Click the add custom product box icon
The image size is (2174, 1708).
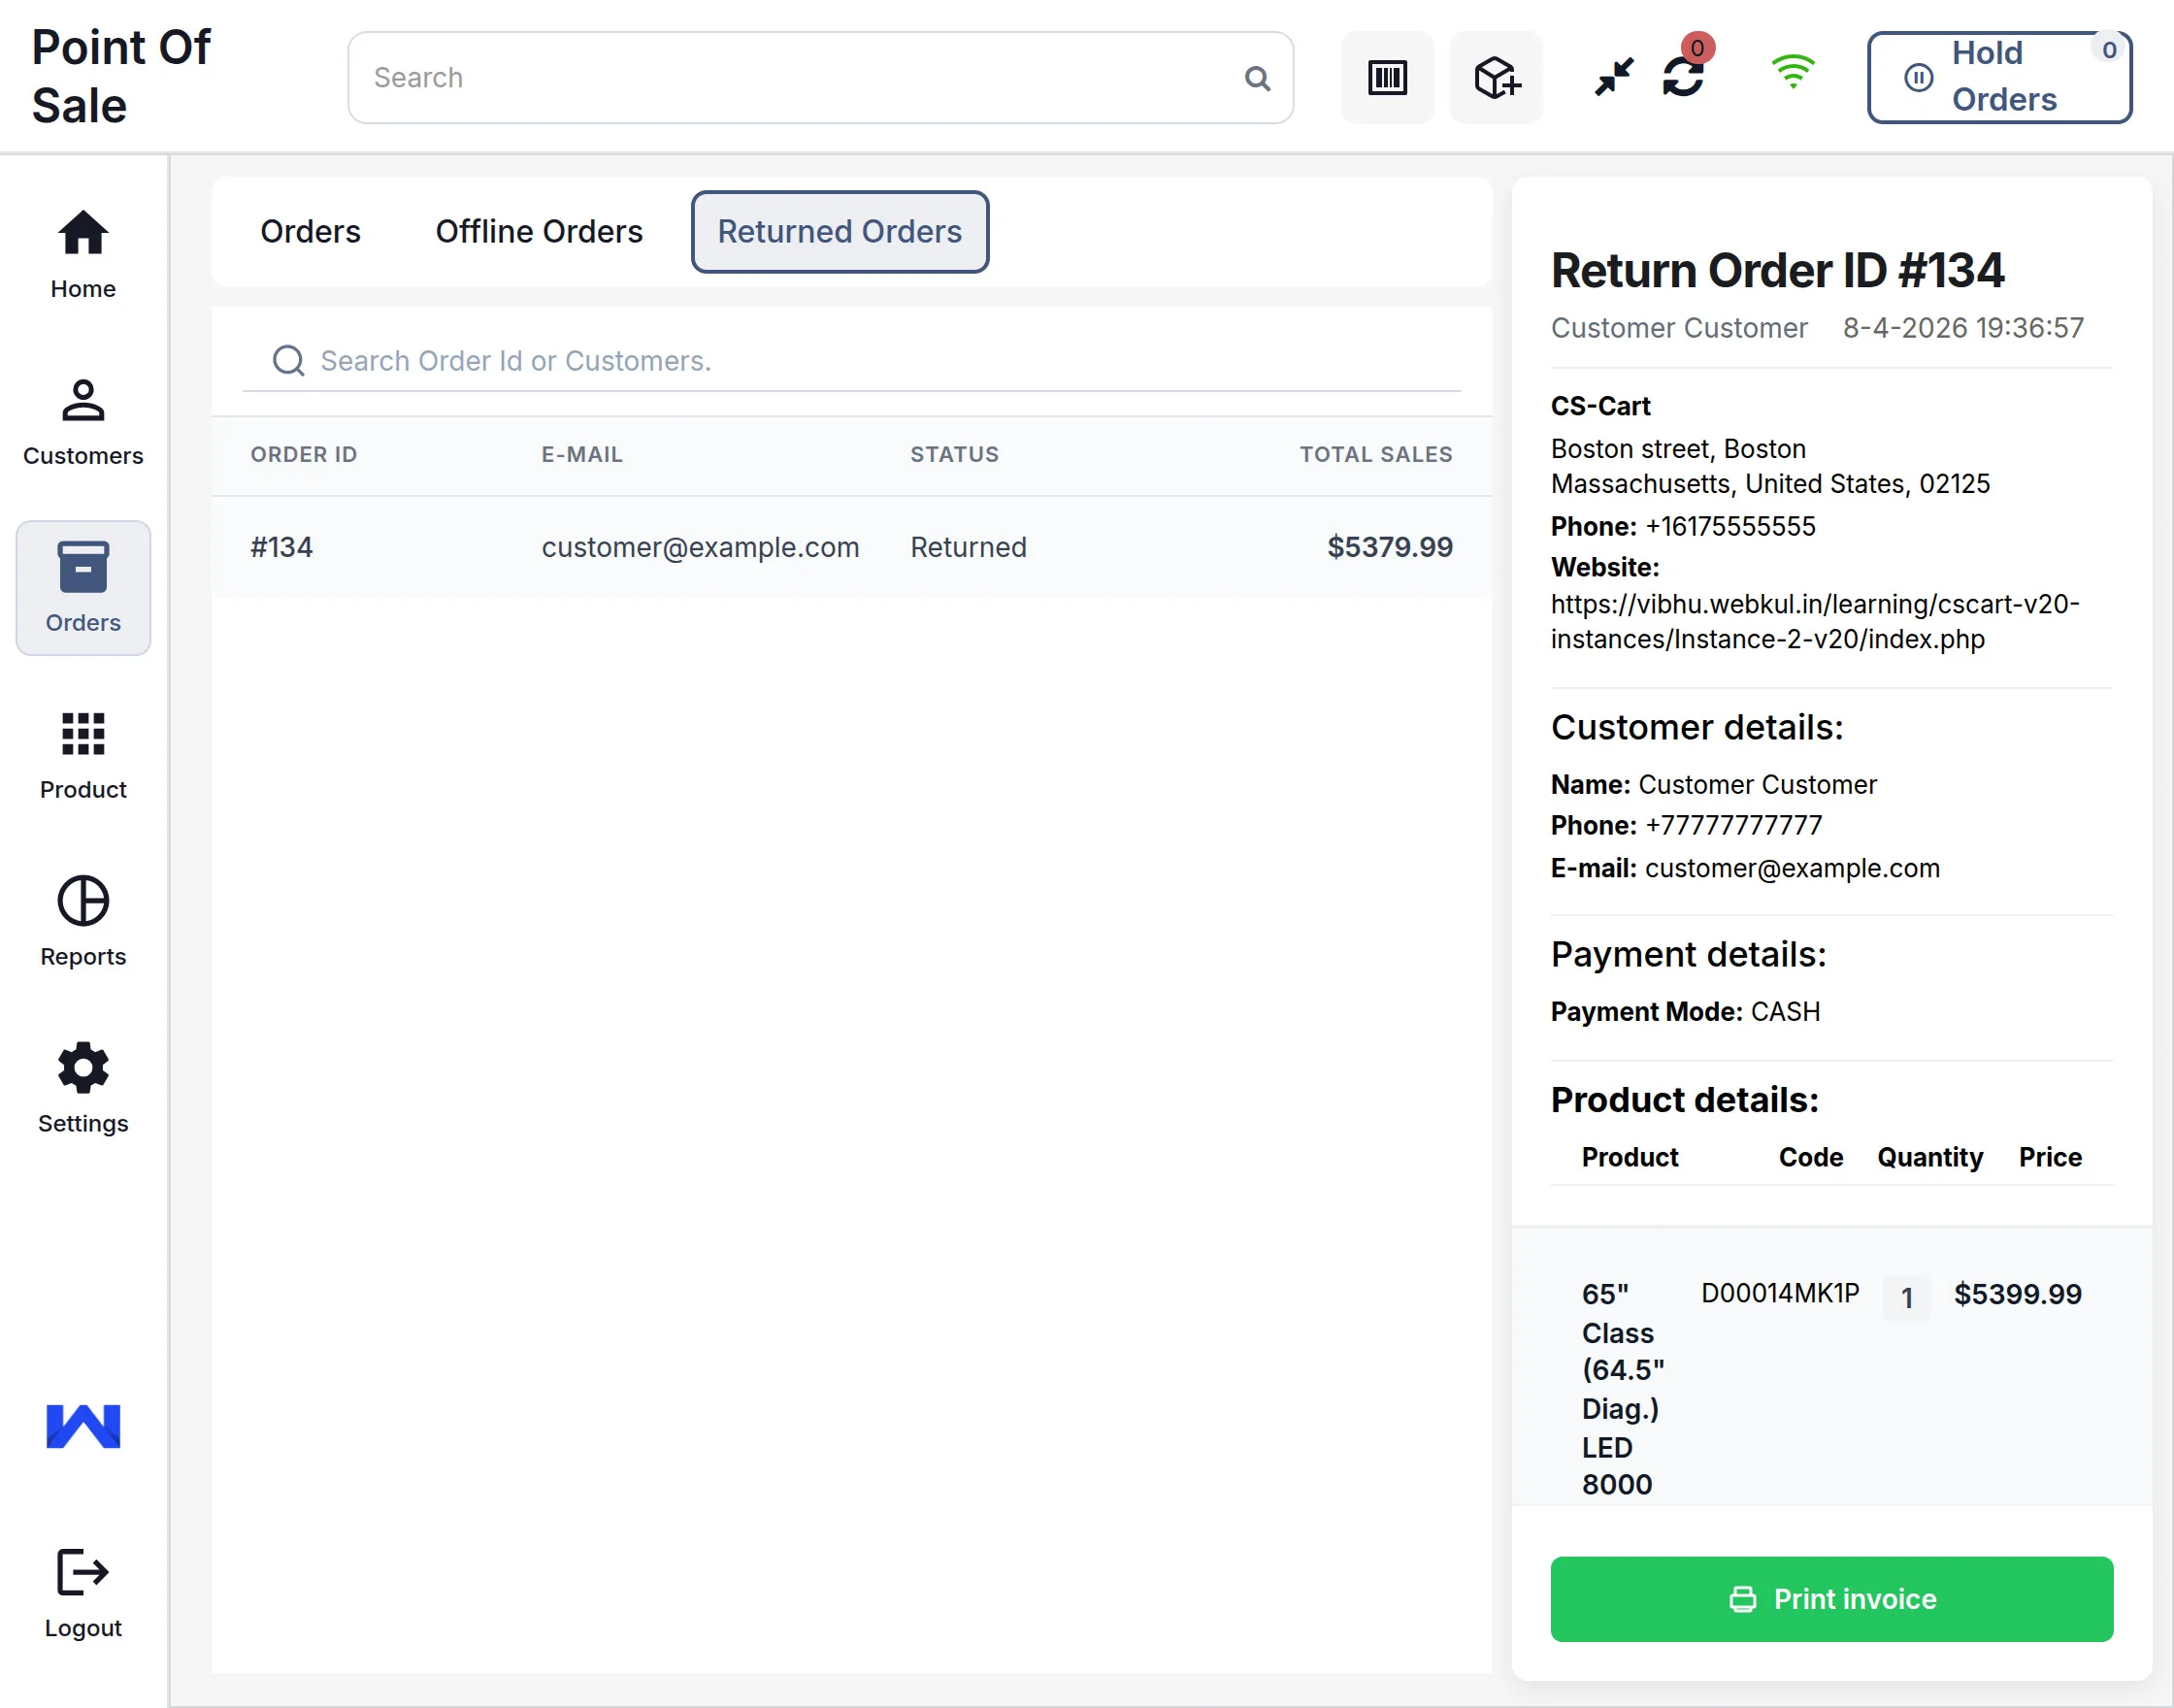(1495, 78)
